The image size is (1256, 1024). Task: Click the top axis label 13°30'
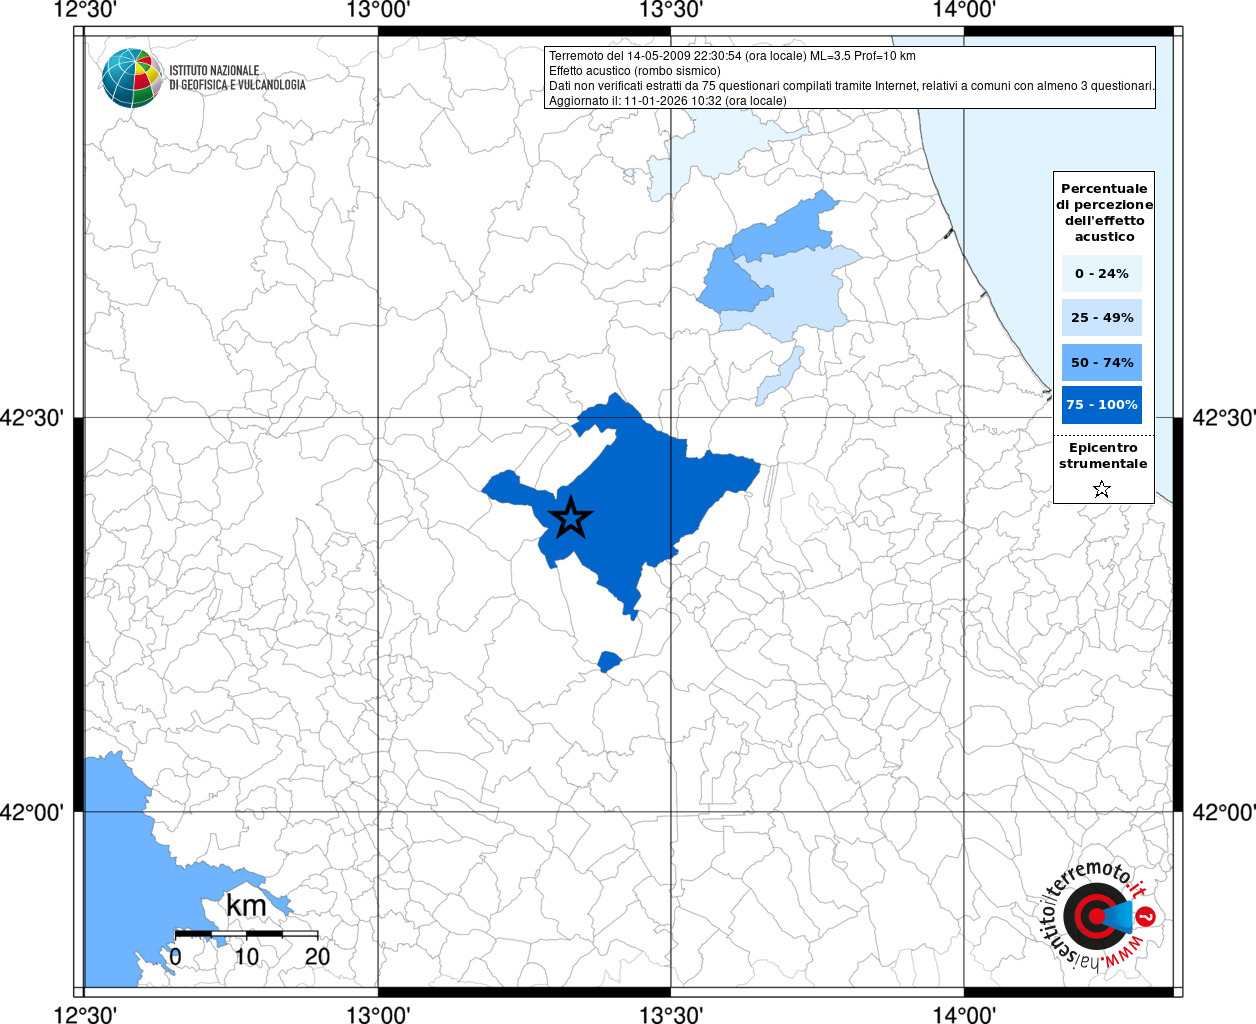[x=671, y=10]
